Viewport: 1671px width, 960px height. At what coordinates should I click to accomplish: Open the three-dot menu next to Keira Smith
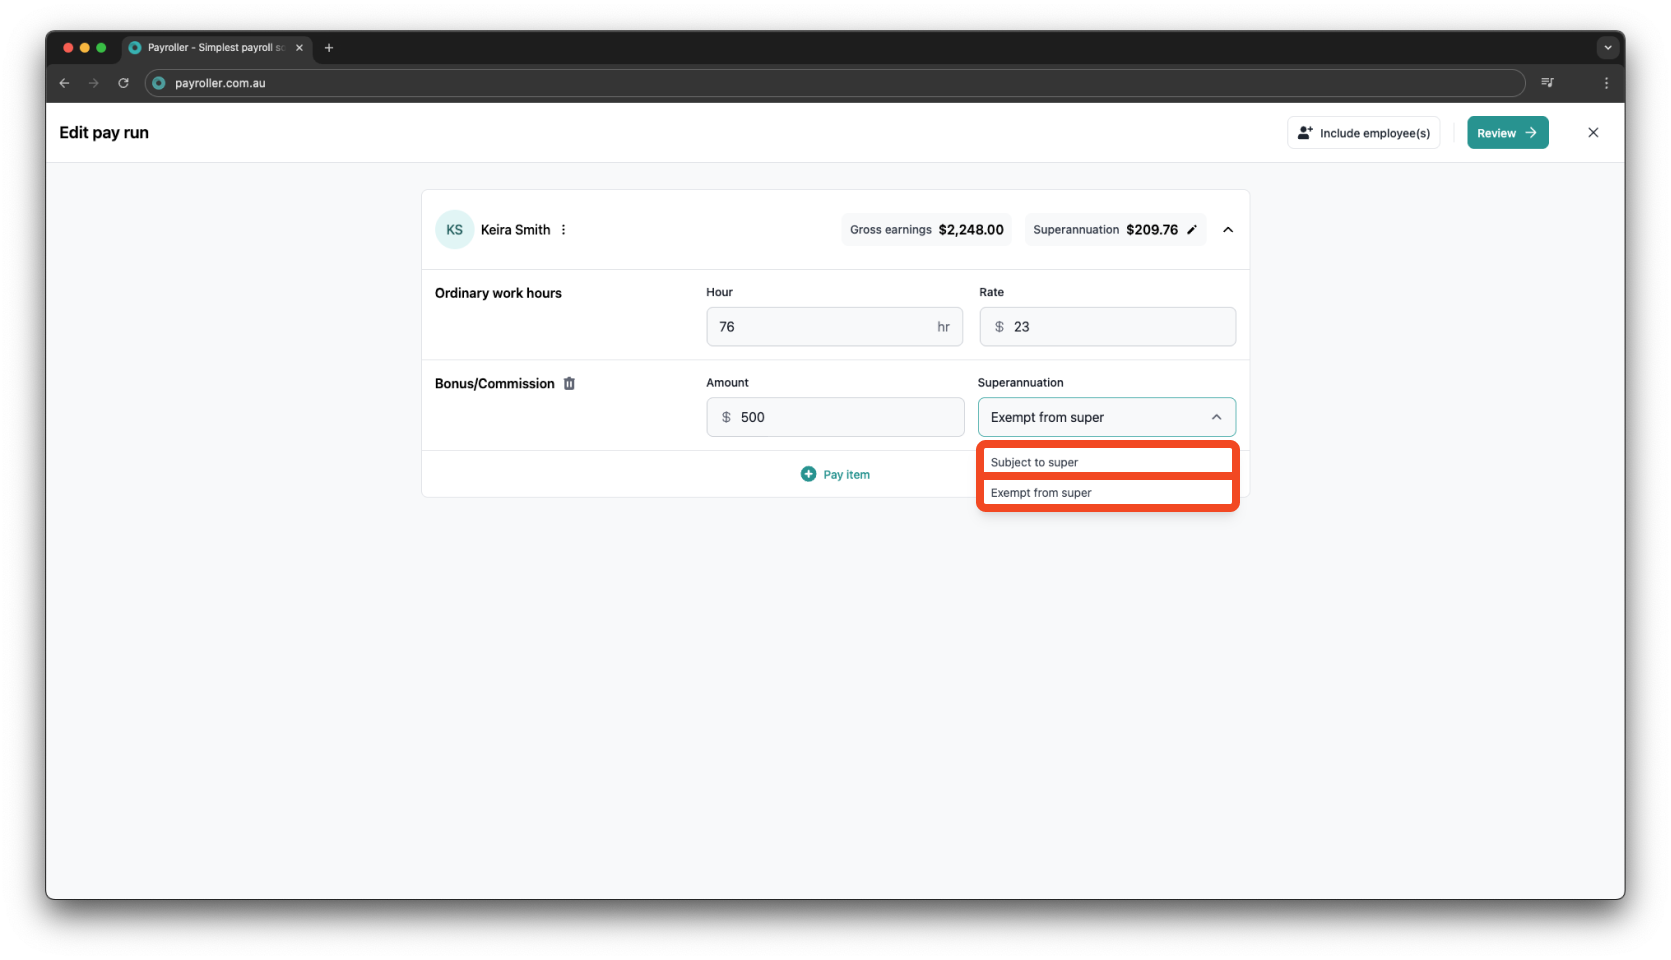[563, 229]
